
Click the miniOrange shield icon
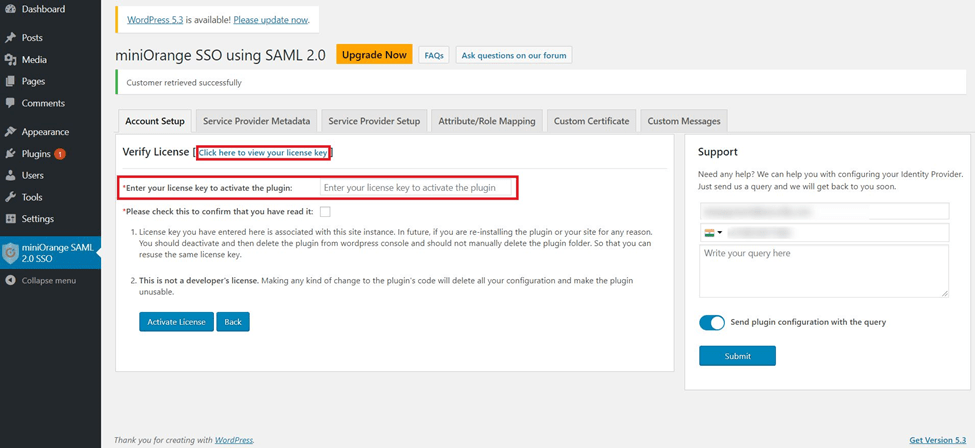11,253
